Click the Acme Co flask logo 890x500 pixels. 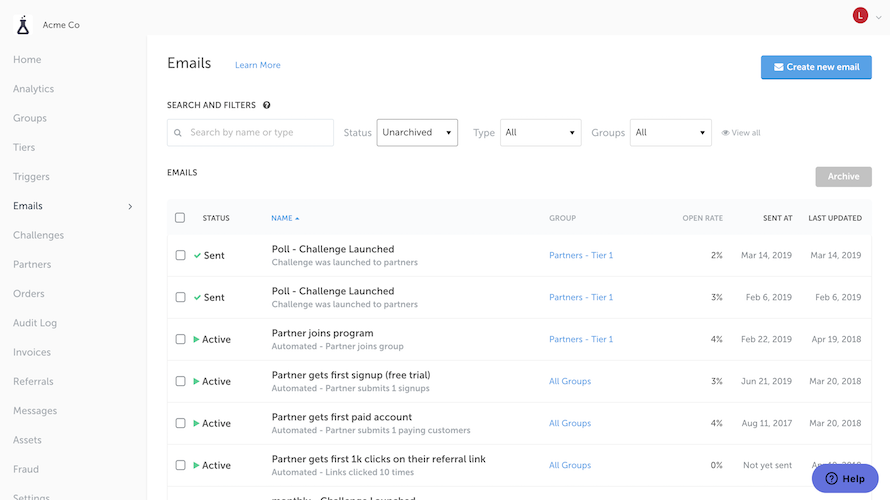click(23, 25)
